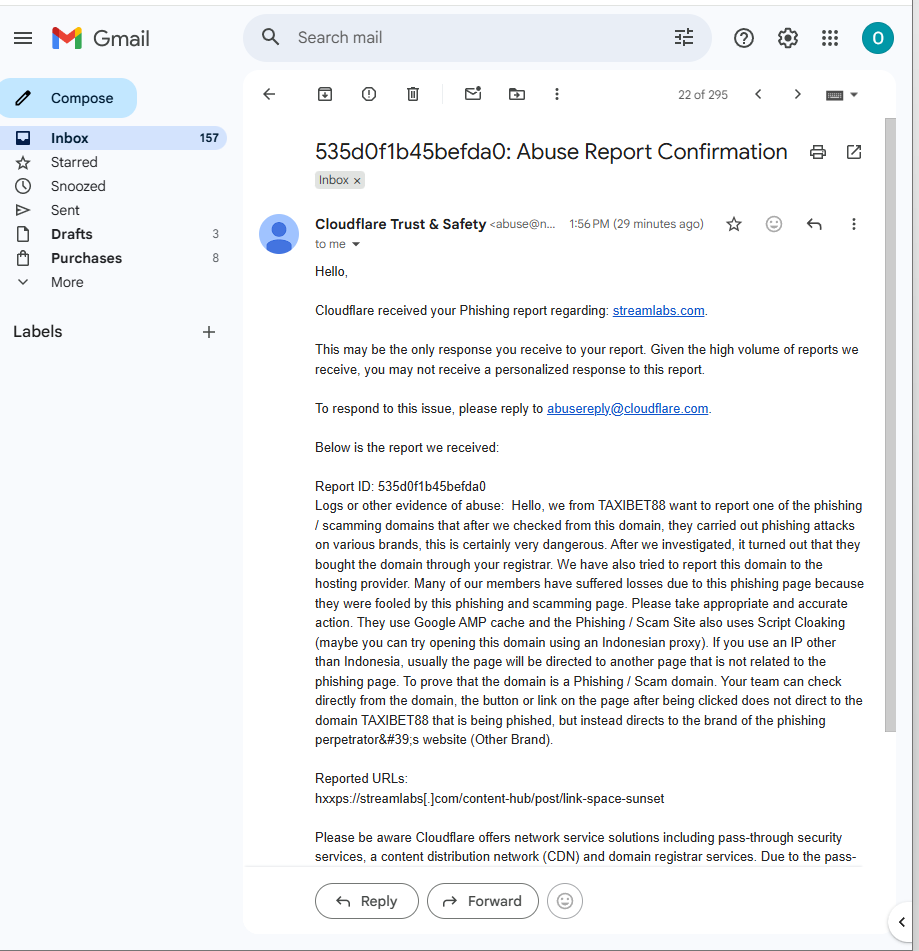919x951 pixels.
Task: Reply using the header arrow icon
Action: [814, 224]
